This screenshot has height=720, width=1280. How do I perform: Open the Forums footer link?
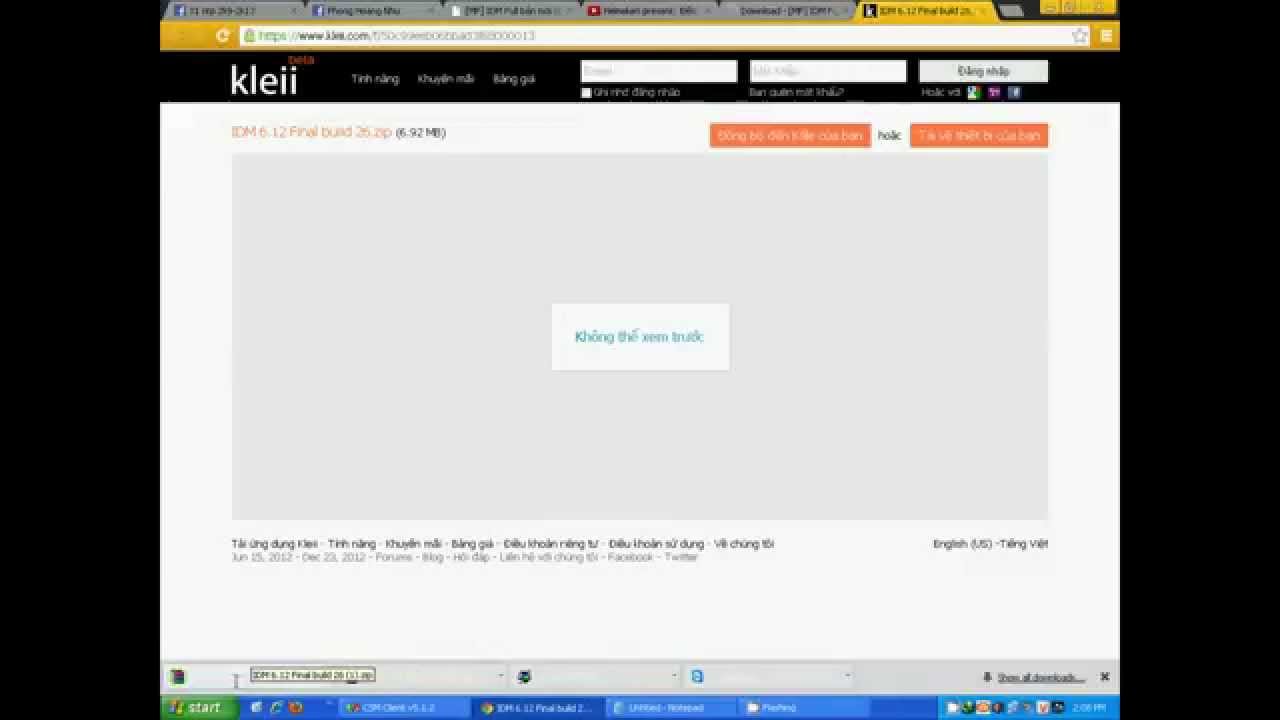(394, 557)
